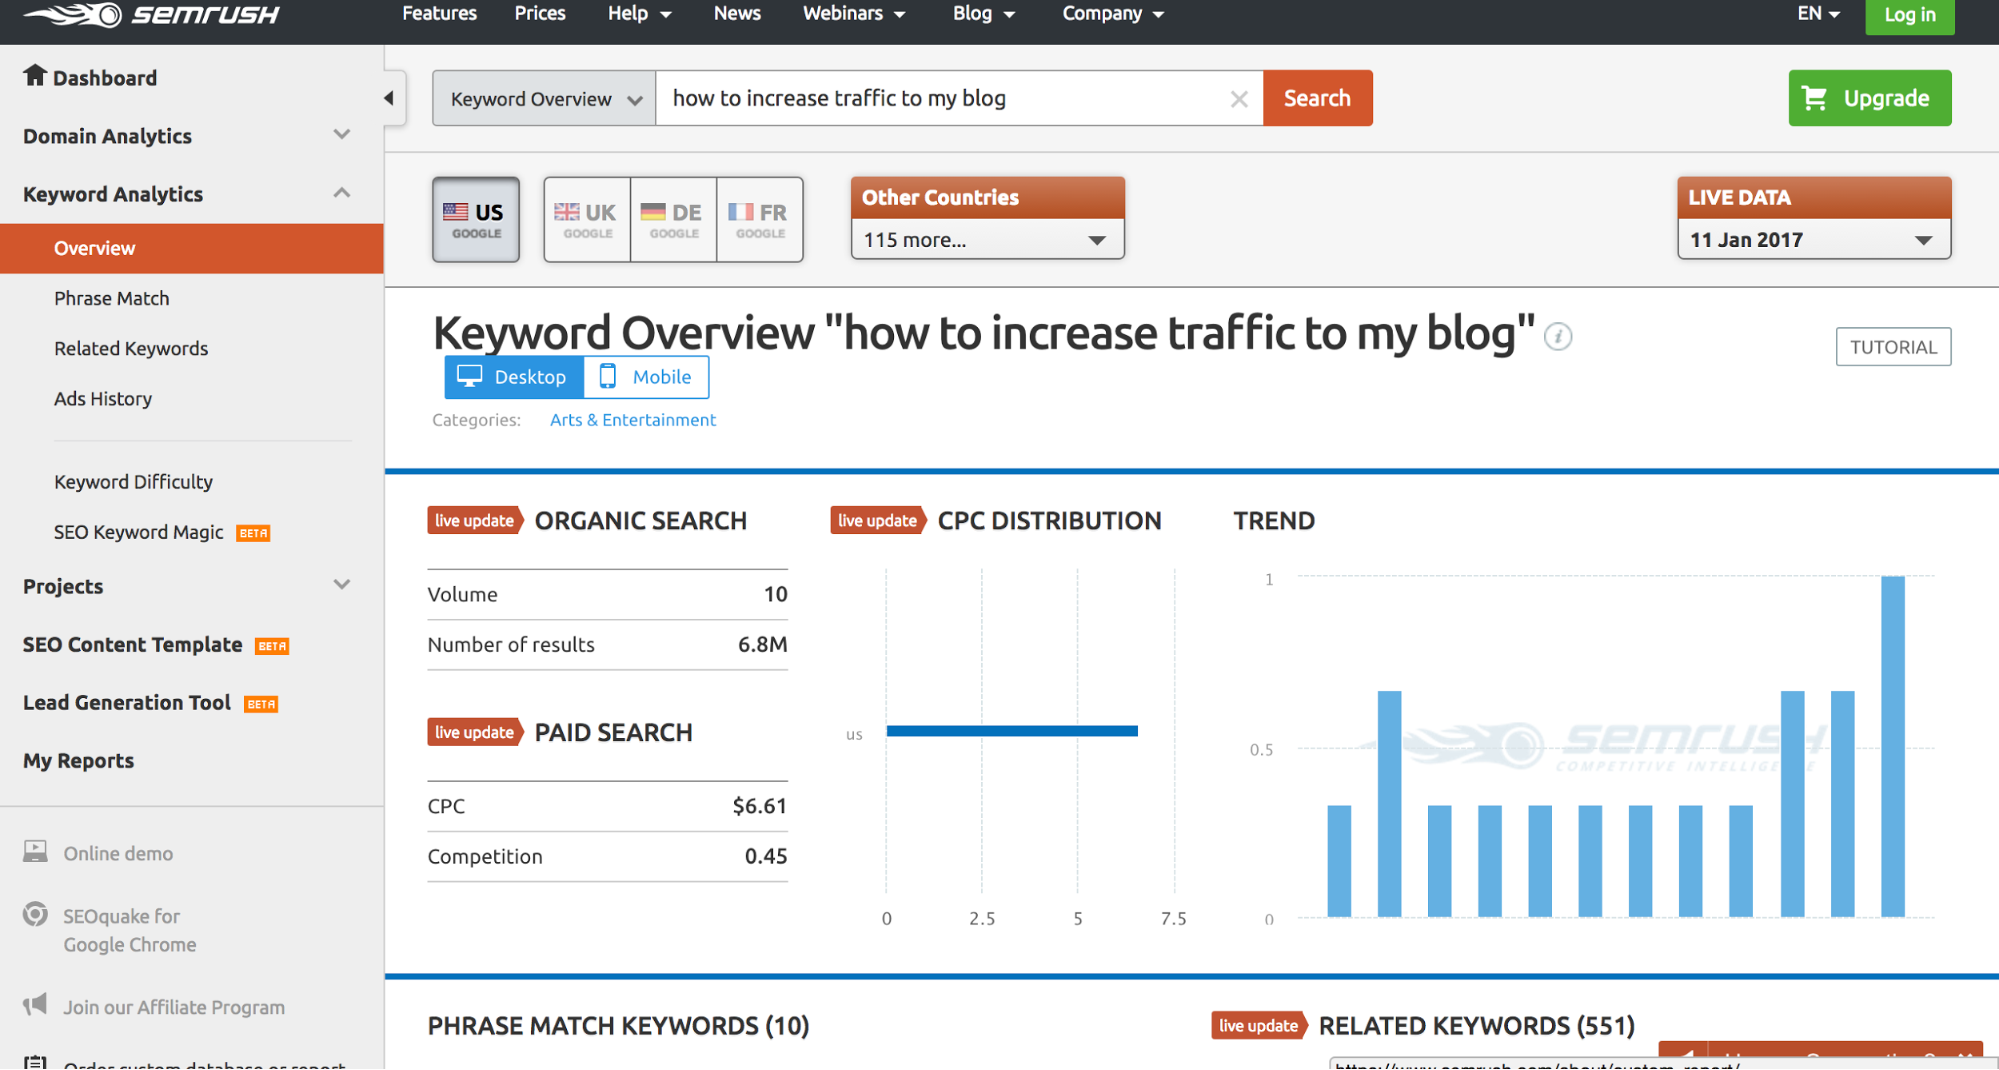Open the EN language dropdown

pyautogui.click(x=1818, y=14)
